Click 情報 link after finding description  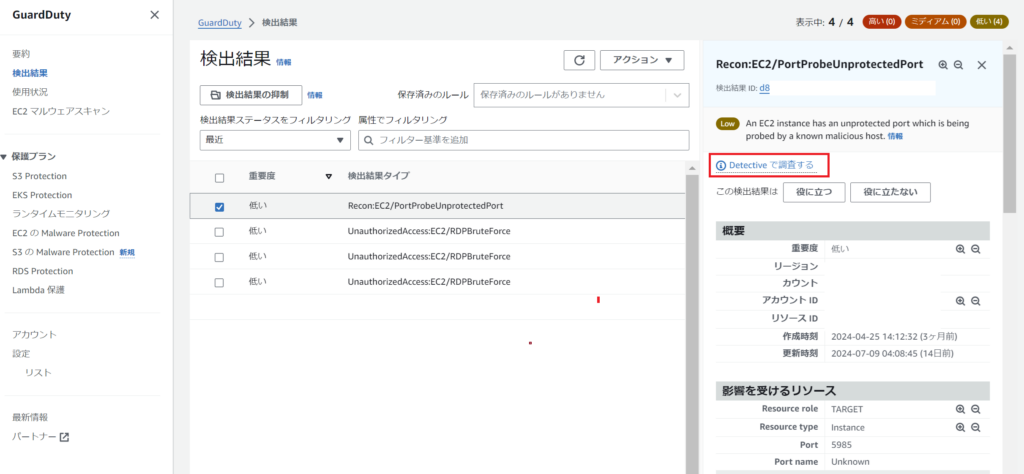895,136
